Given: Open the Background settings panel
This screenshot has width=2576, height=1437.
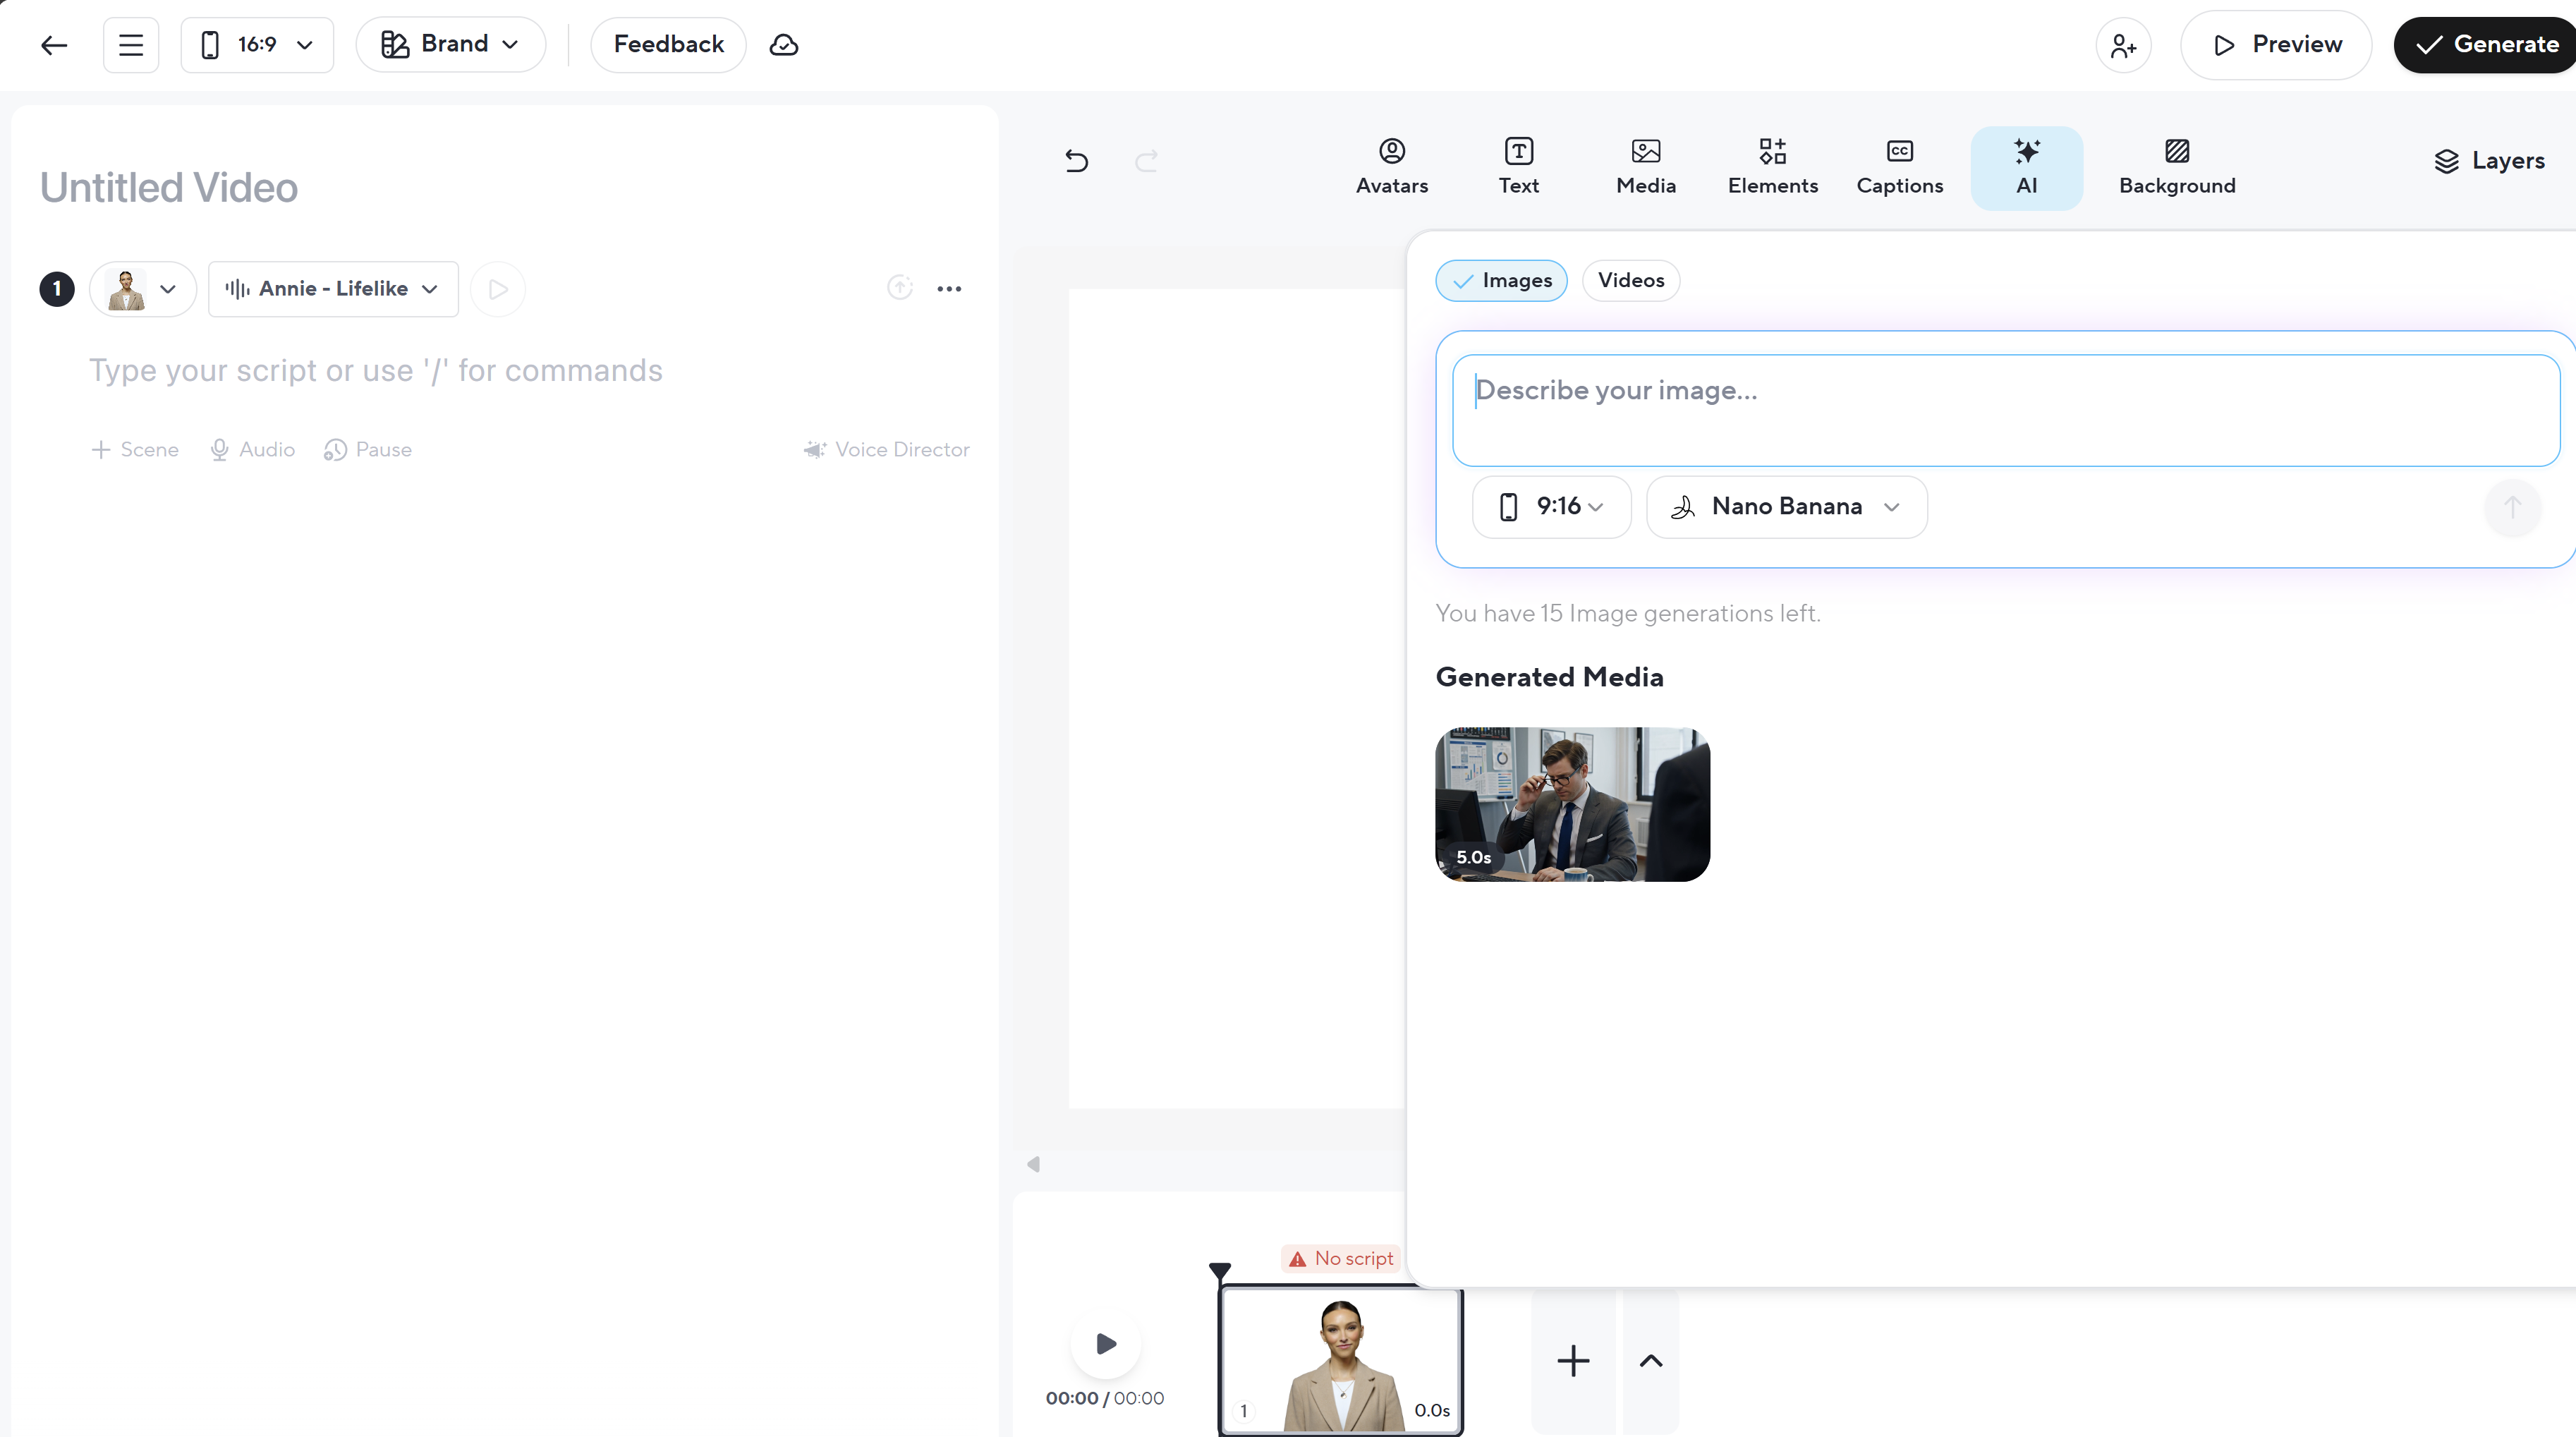Looking at the screenshot, I should click(2176, 166).
